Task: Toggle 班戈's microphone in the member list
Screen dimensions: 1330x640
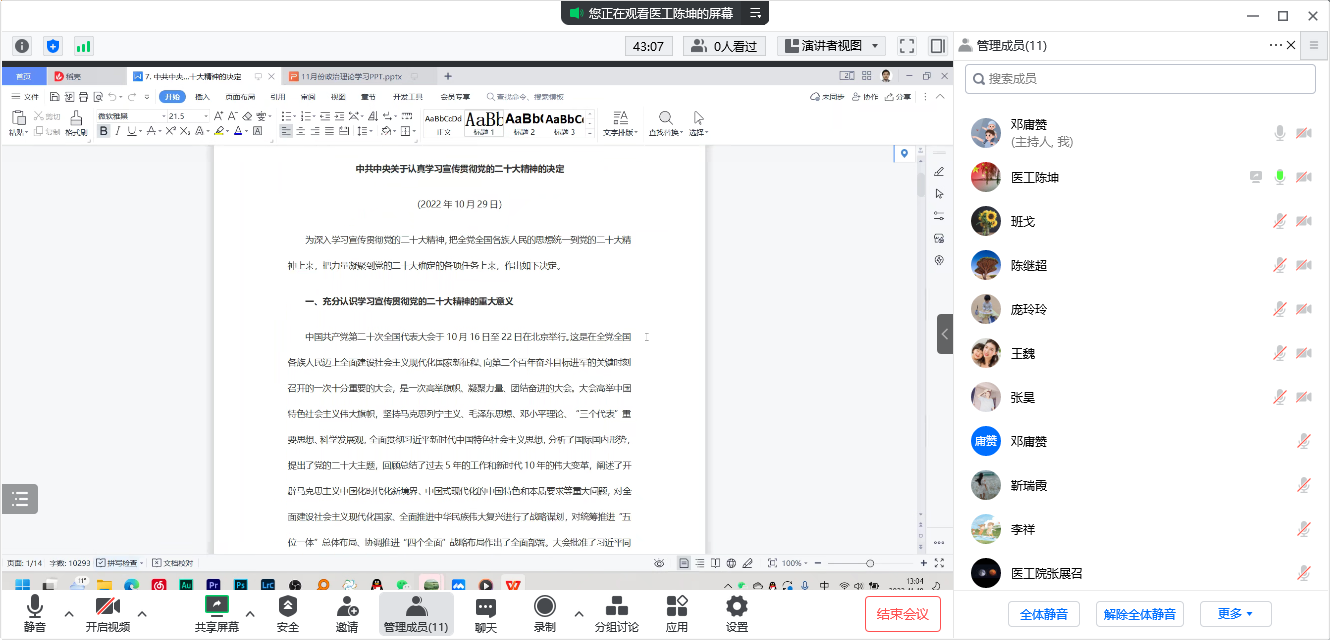Action: pos(1278,221)
